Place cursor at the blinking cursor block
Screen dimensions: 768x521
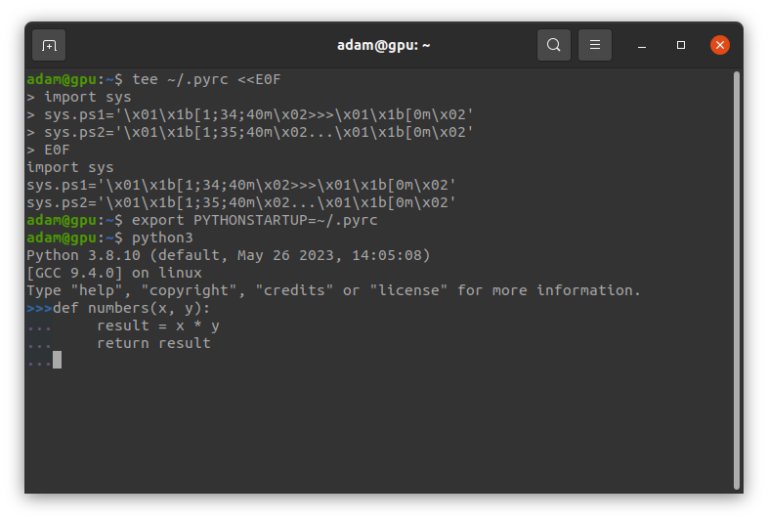tap(57, 360)
